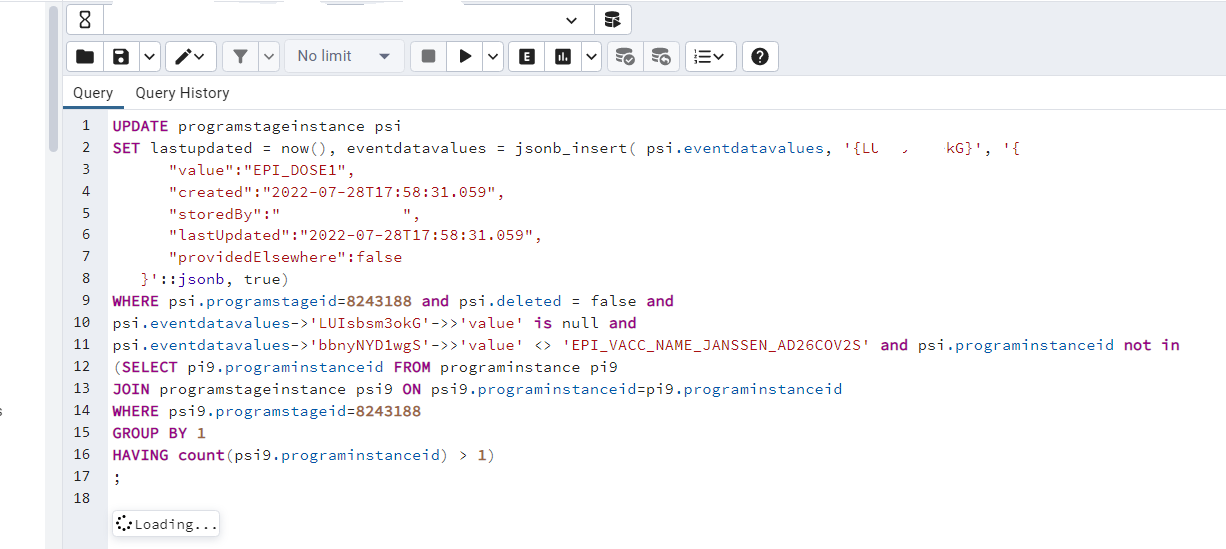The height and width of the screenshot is (549, 1226).
Task: Click the Explain (E) button
Action: tap(526, 57)
